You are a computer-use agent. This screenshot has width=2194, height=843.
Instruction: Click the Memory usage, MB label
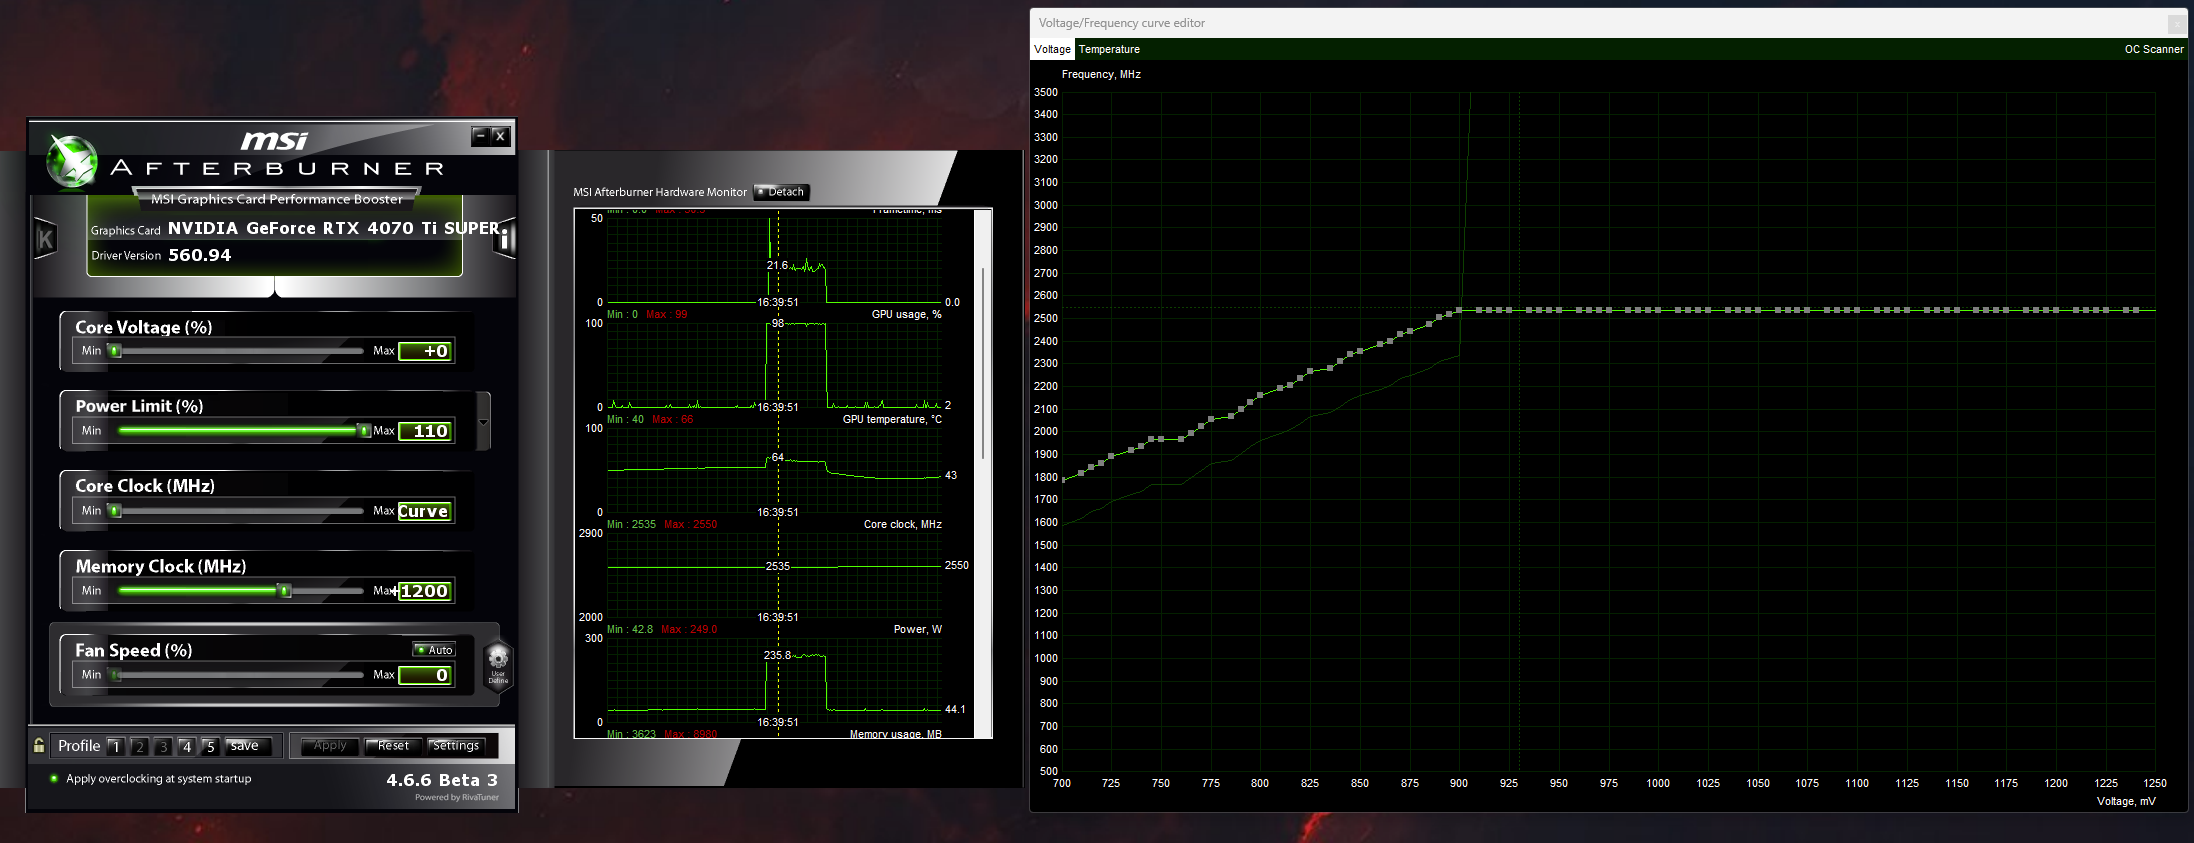click(x=896, y=734)
